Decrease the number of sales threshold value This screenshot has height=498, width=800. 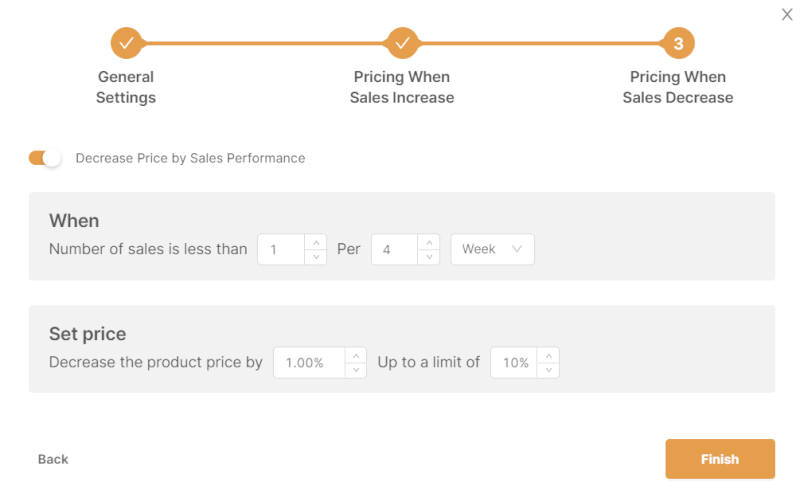[x=316, y=257]
